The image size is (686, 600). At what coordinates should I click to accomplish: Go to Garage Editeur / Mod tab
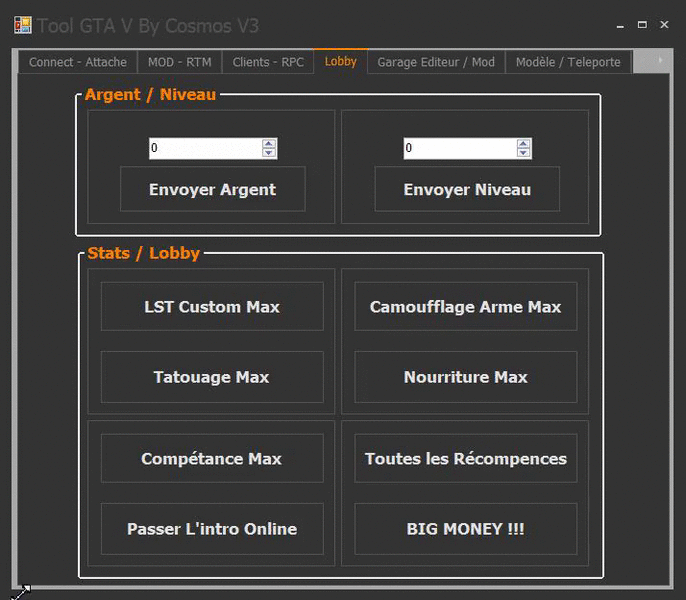pyautogui.click(x=436, y=62)
